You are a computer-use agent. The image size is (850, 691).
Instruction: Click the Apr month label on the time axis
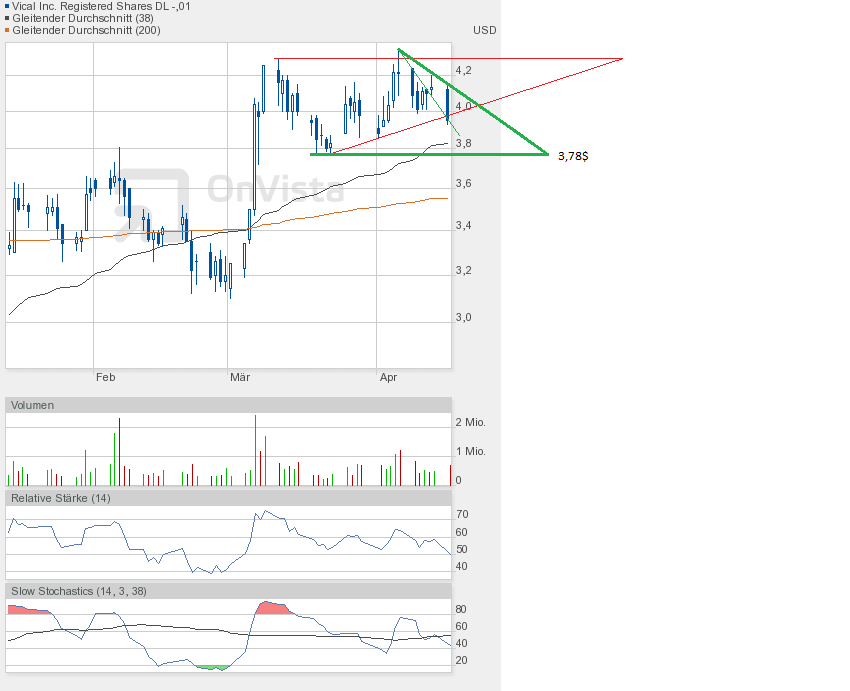pyautogui.click(x=388, y=377)
